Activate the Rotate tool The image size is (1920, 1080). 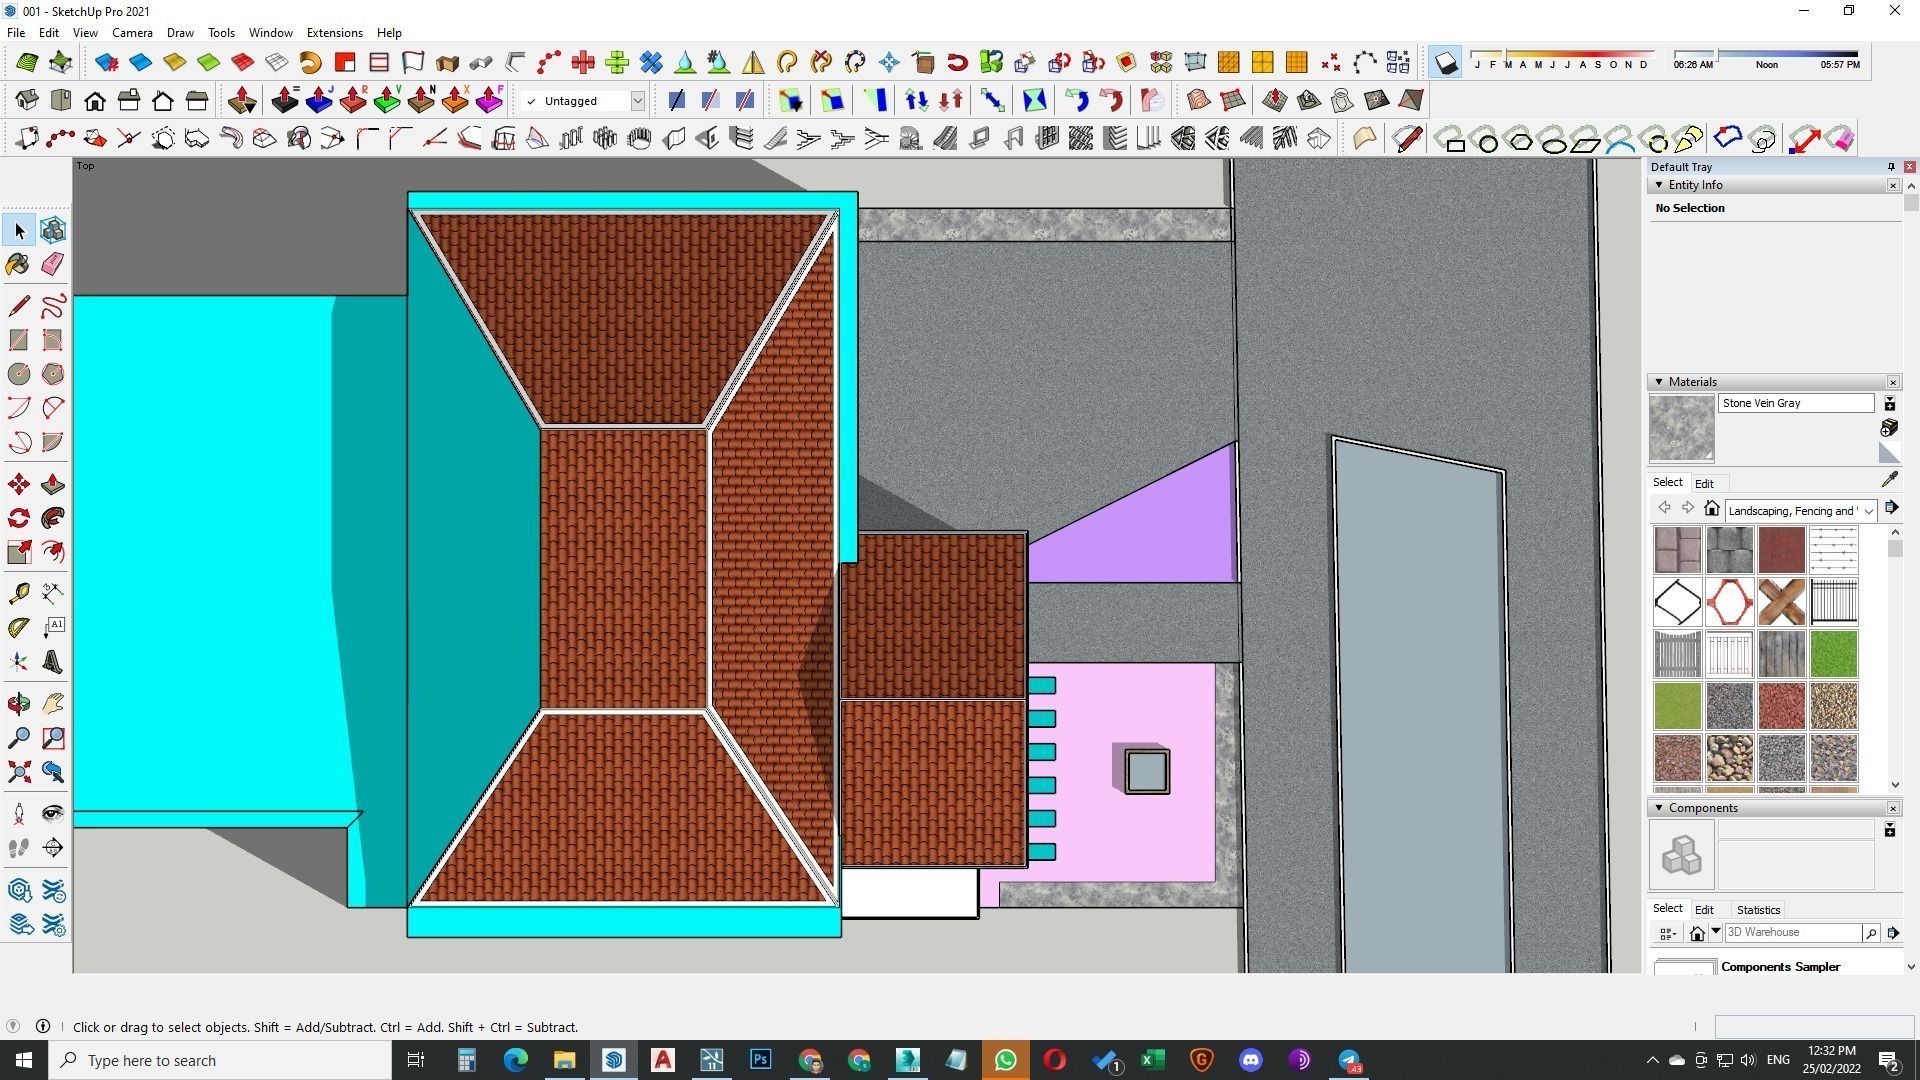18,518
